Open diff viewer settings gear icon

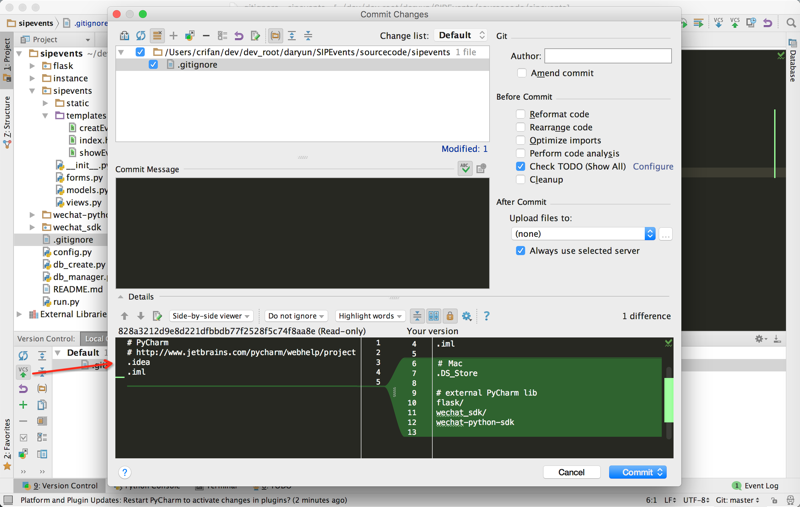tap(467, 316)
